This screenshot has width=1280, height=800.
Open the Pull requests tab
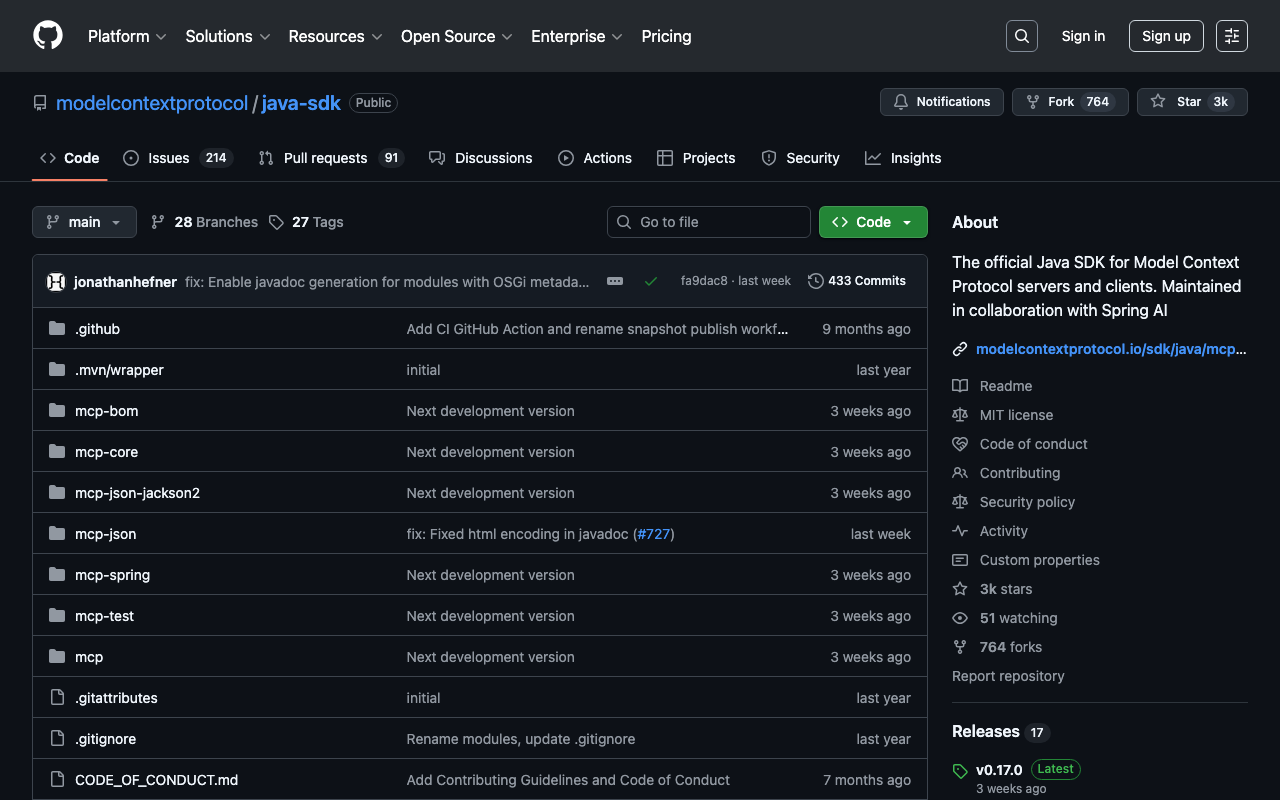[x=329, y=158]
